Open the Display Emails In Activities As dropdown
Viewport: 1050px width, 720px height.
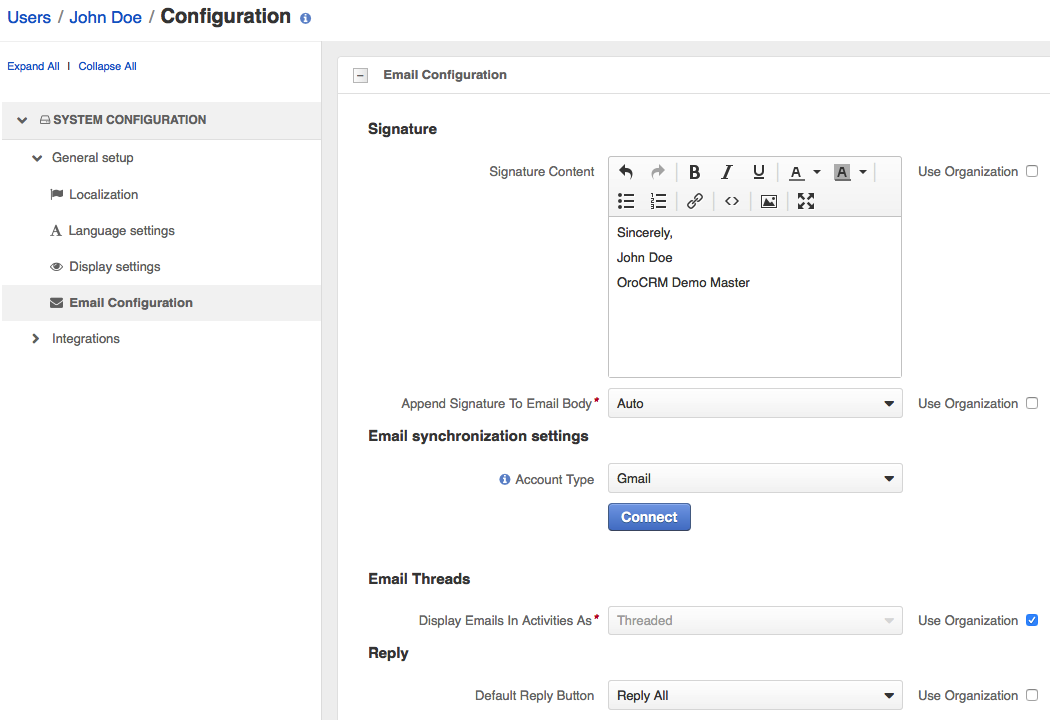755,620
